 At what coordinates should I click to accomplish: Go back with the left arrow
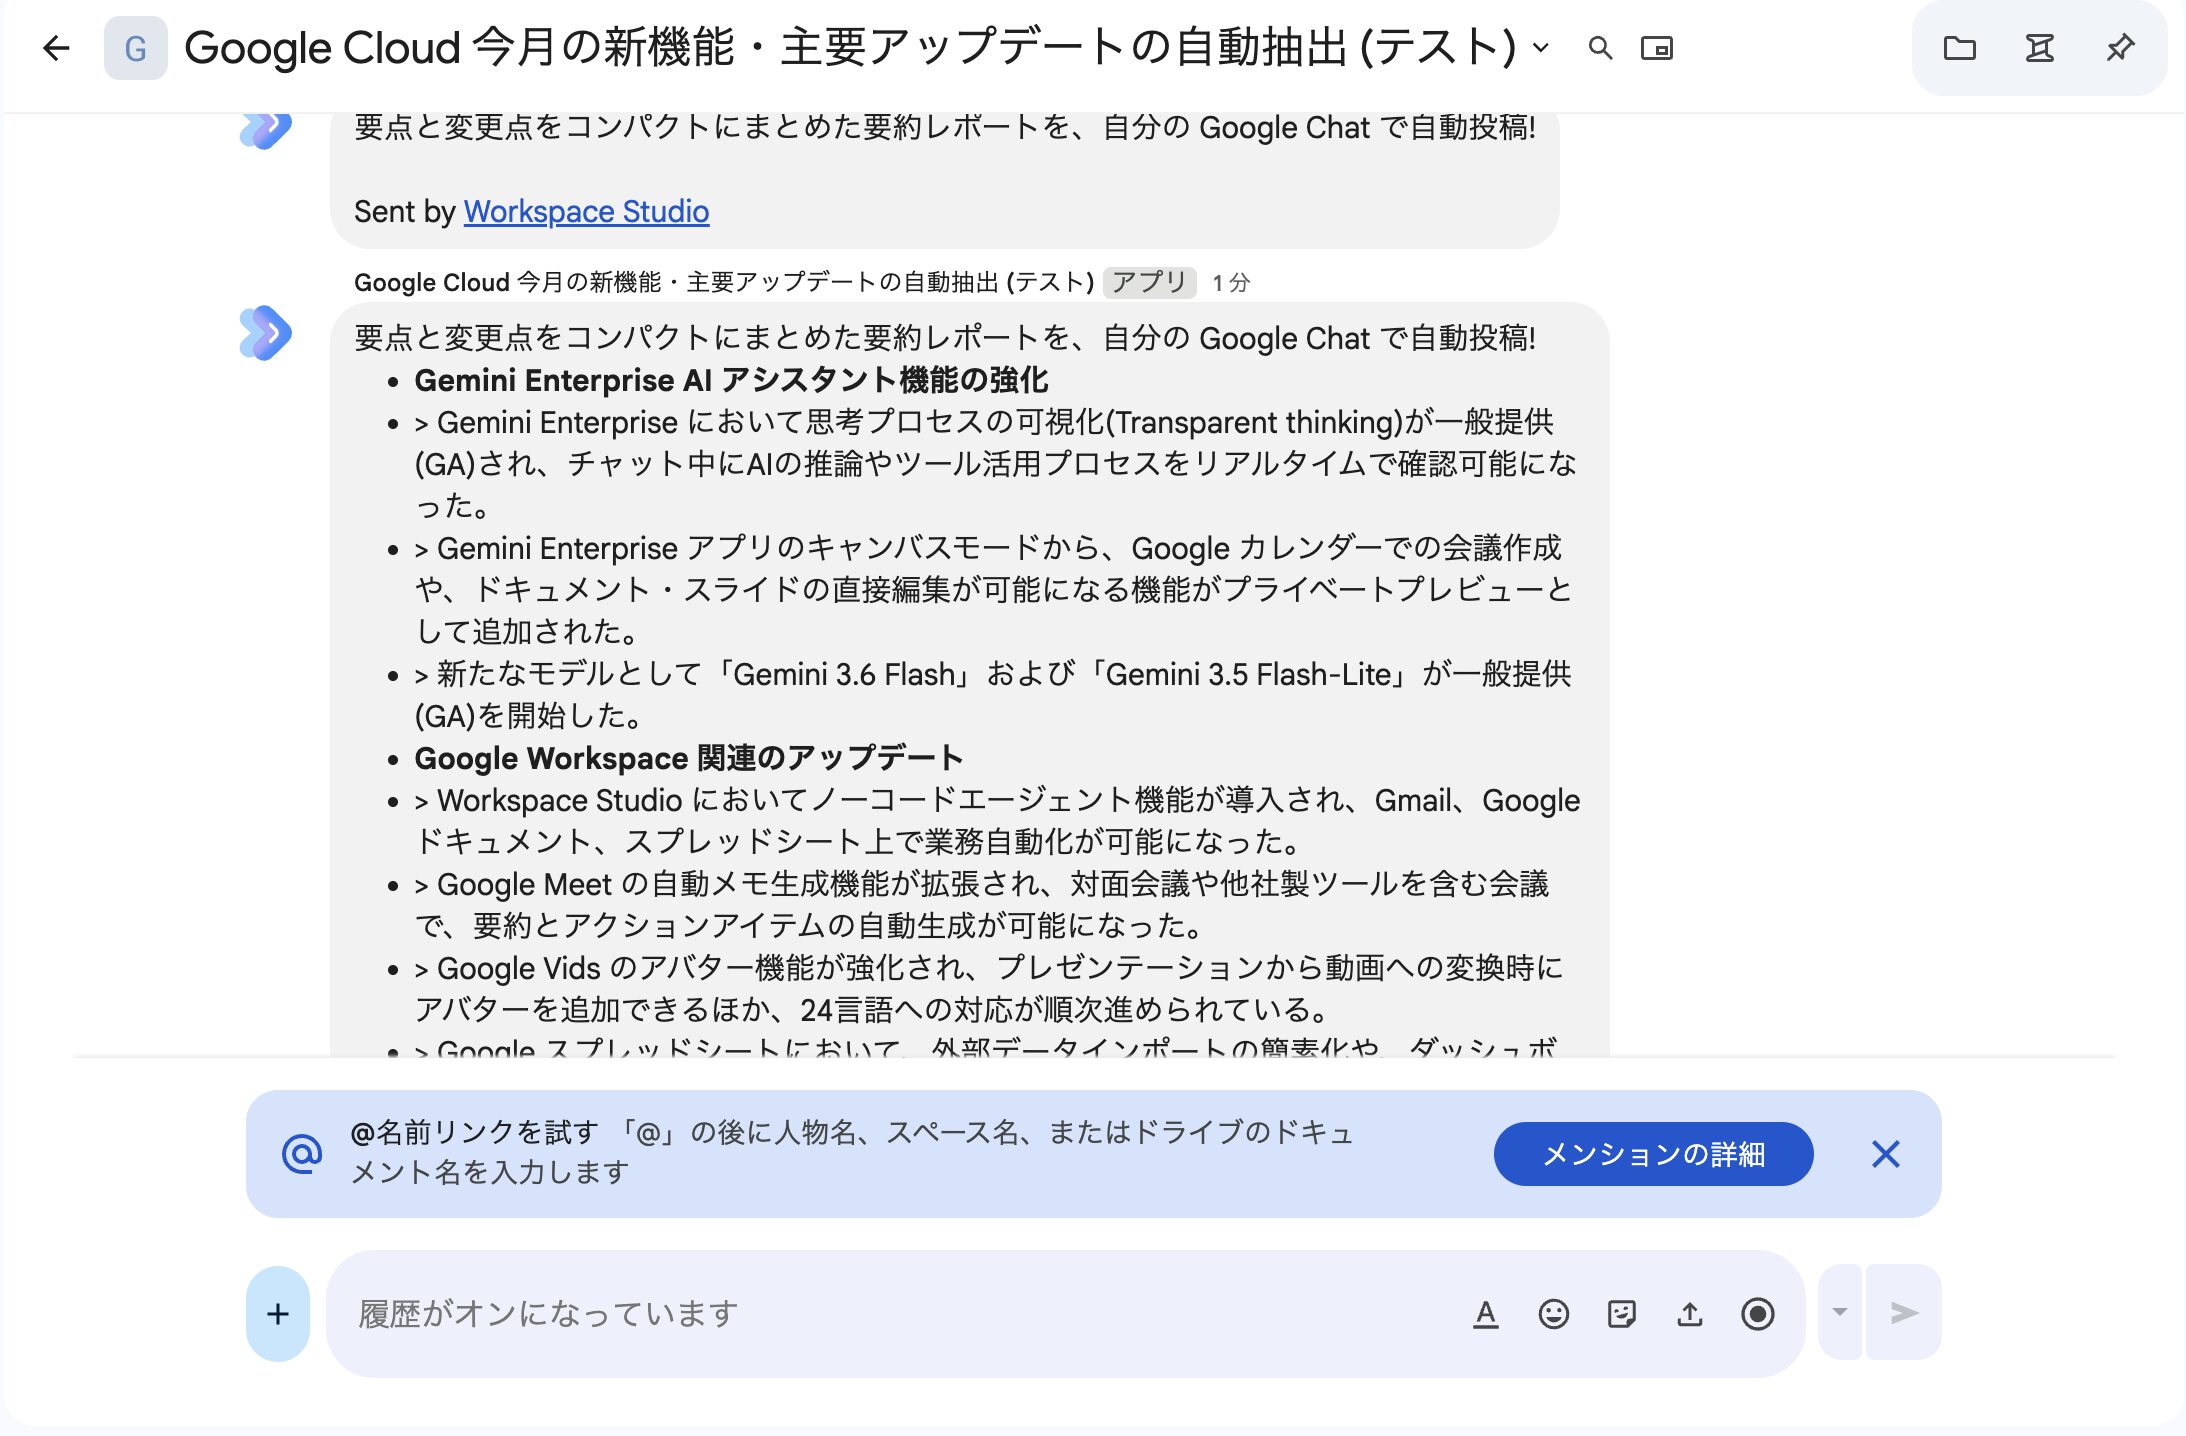tap(57, 48)
